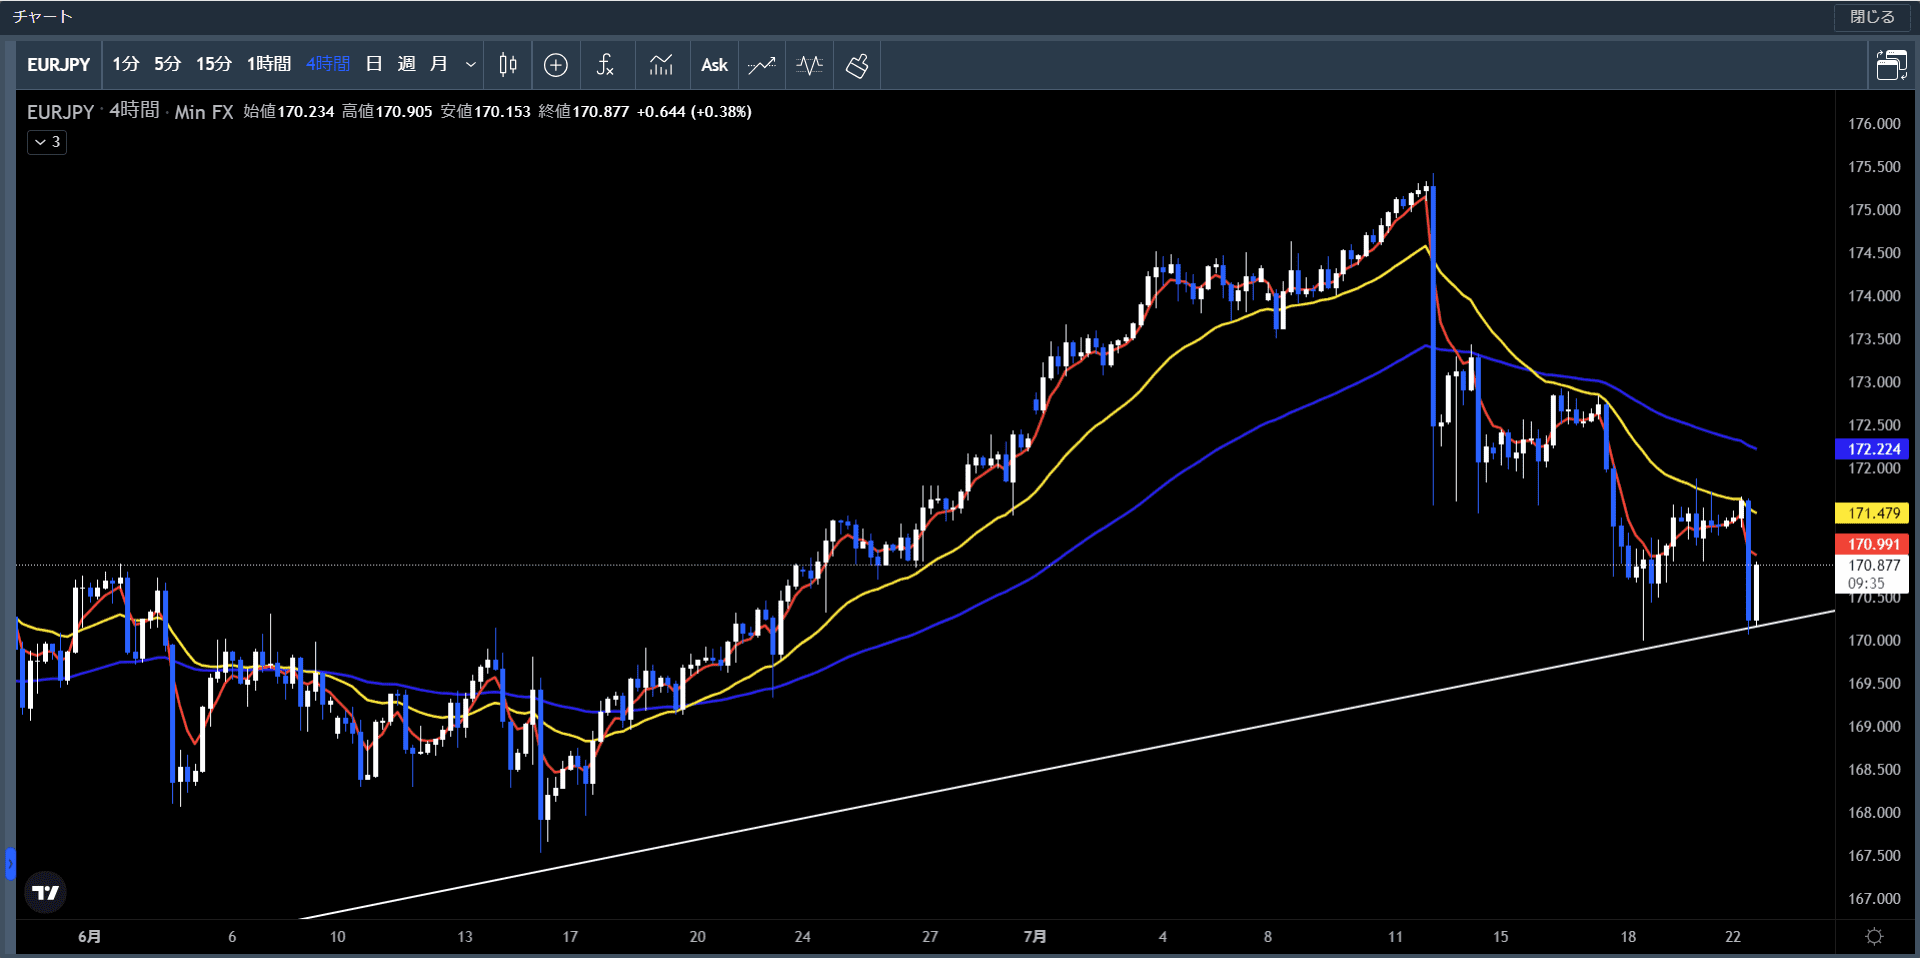Click the current price 170.877 label

pyautogui.click(x=1873, y=574)
